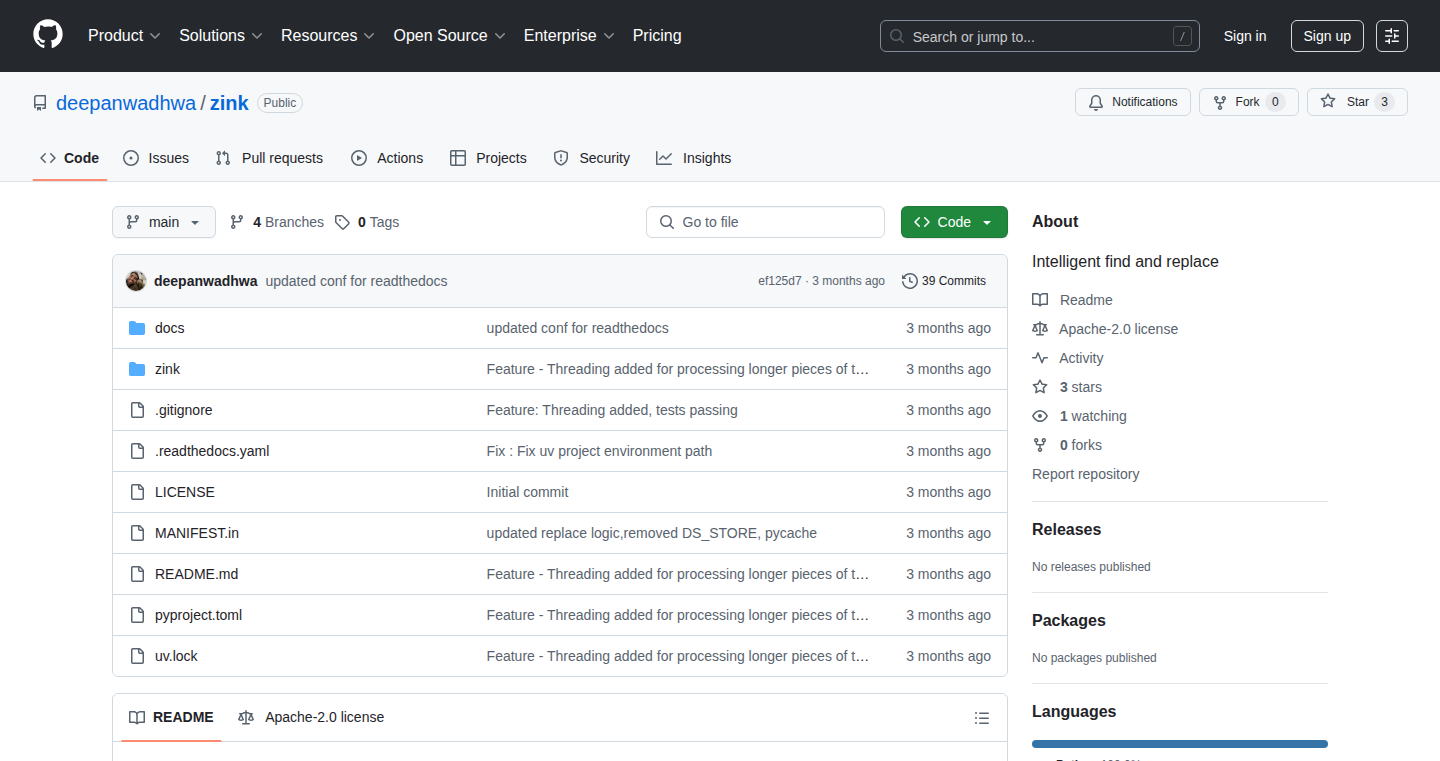The height and width of the screenshot is (761, 1440).
Task: Click Report repository
Action: [x=1086, y=474]
